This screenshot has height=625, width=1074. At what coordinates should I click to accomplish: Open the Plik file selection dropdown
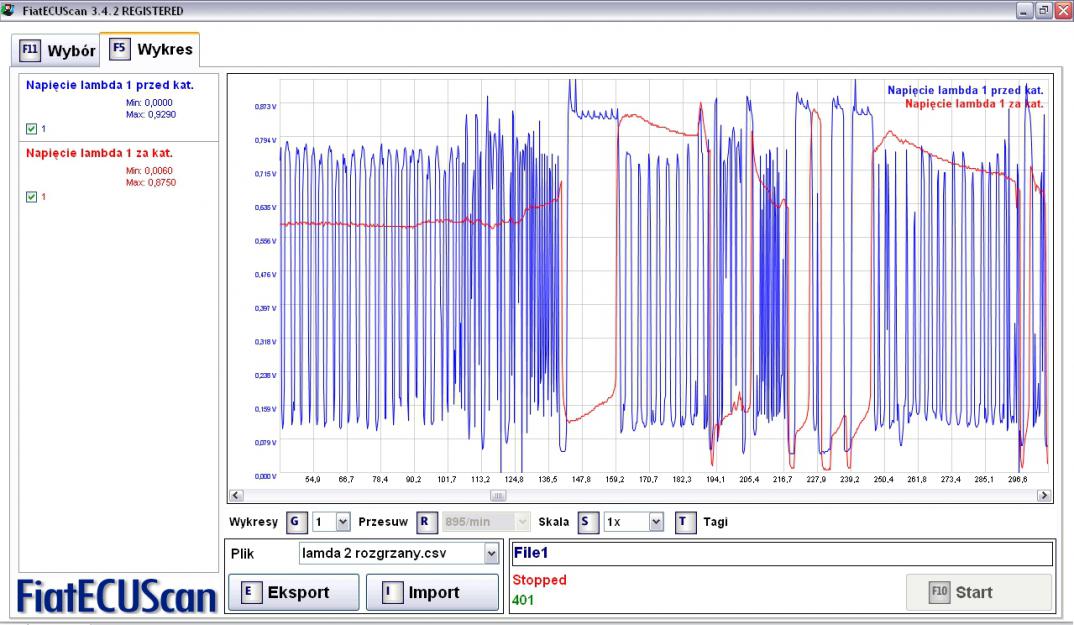(x=490, y=553)
